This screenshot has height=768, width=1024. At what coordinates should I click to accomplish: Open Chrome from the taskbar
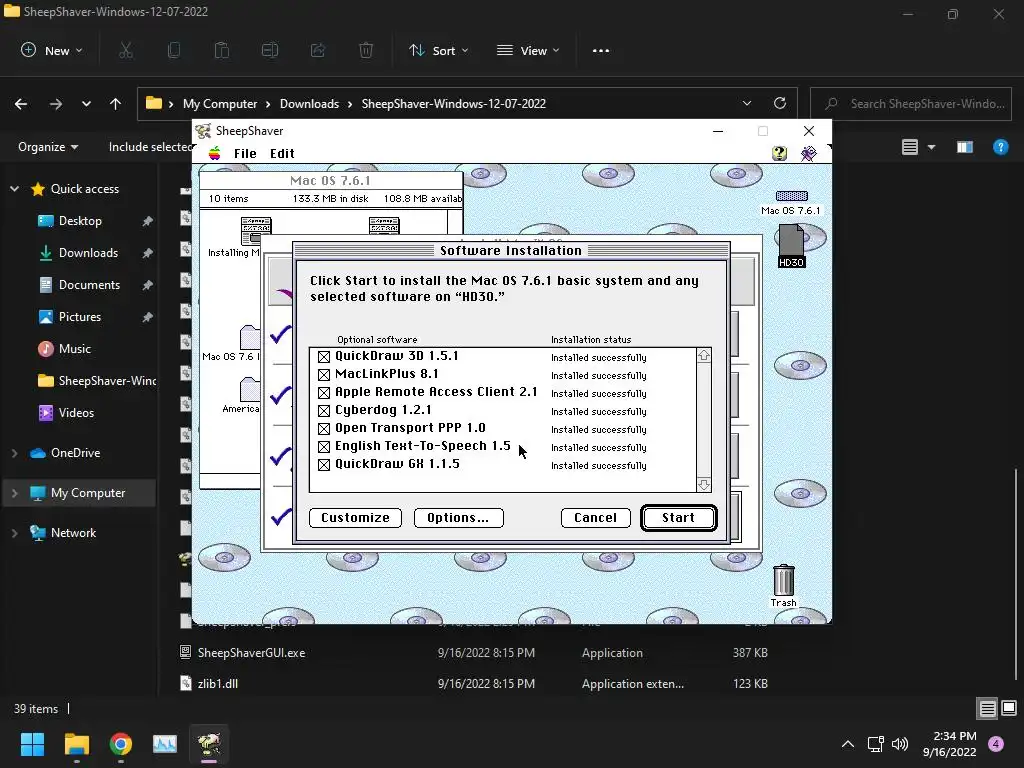(x=121, y=744)
